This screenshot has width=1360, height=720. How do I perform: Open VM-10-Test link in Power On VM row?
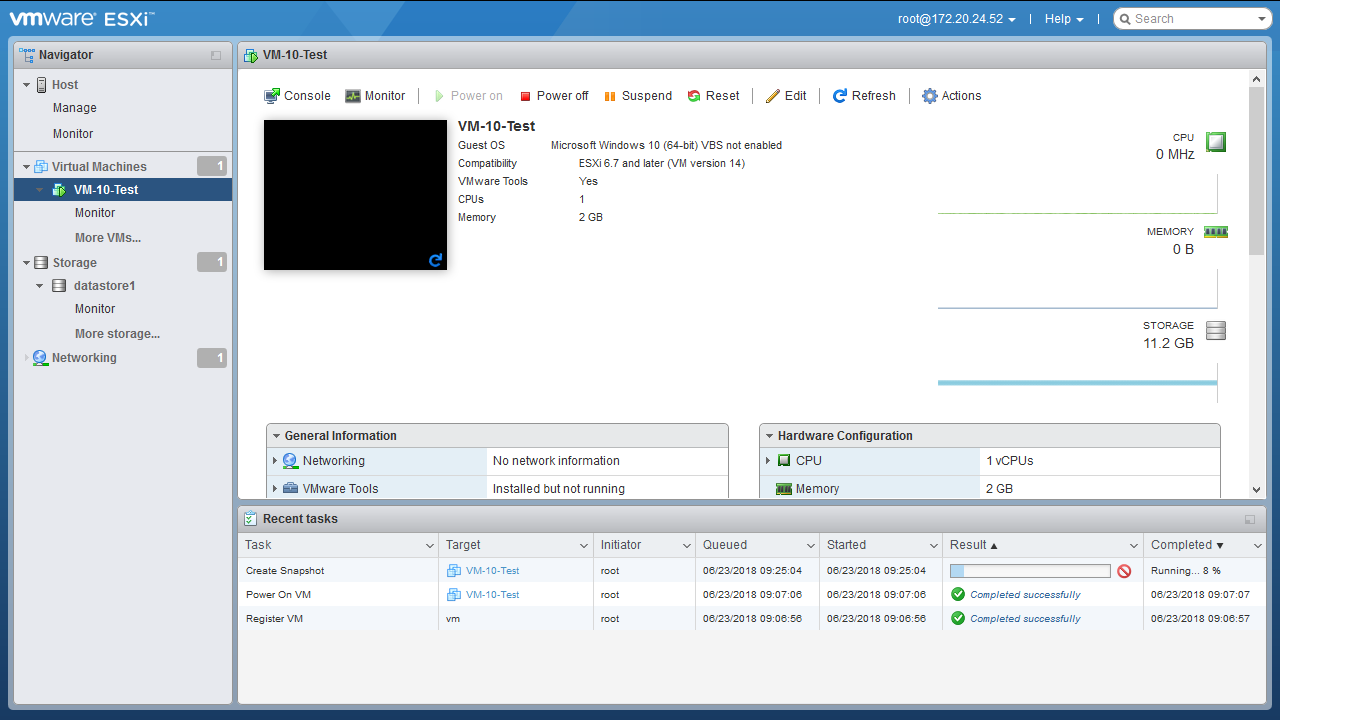click(x=492, y=595)
